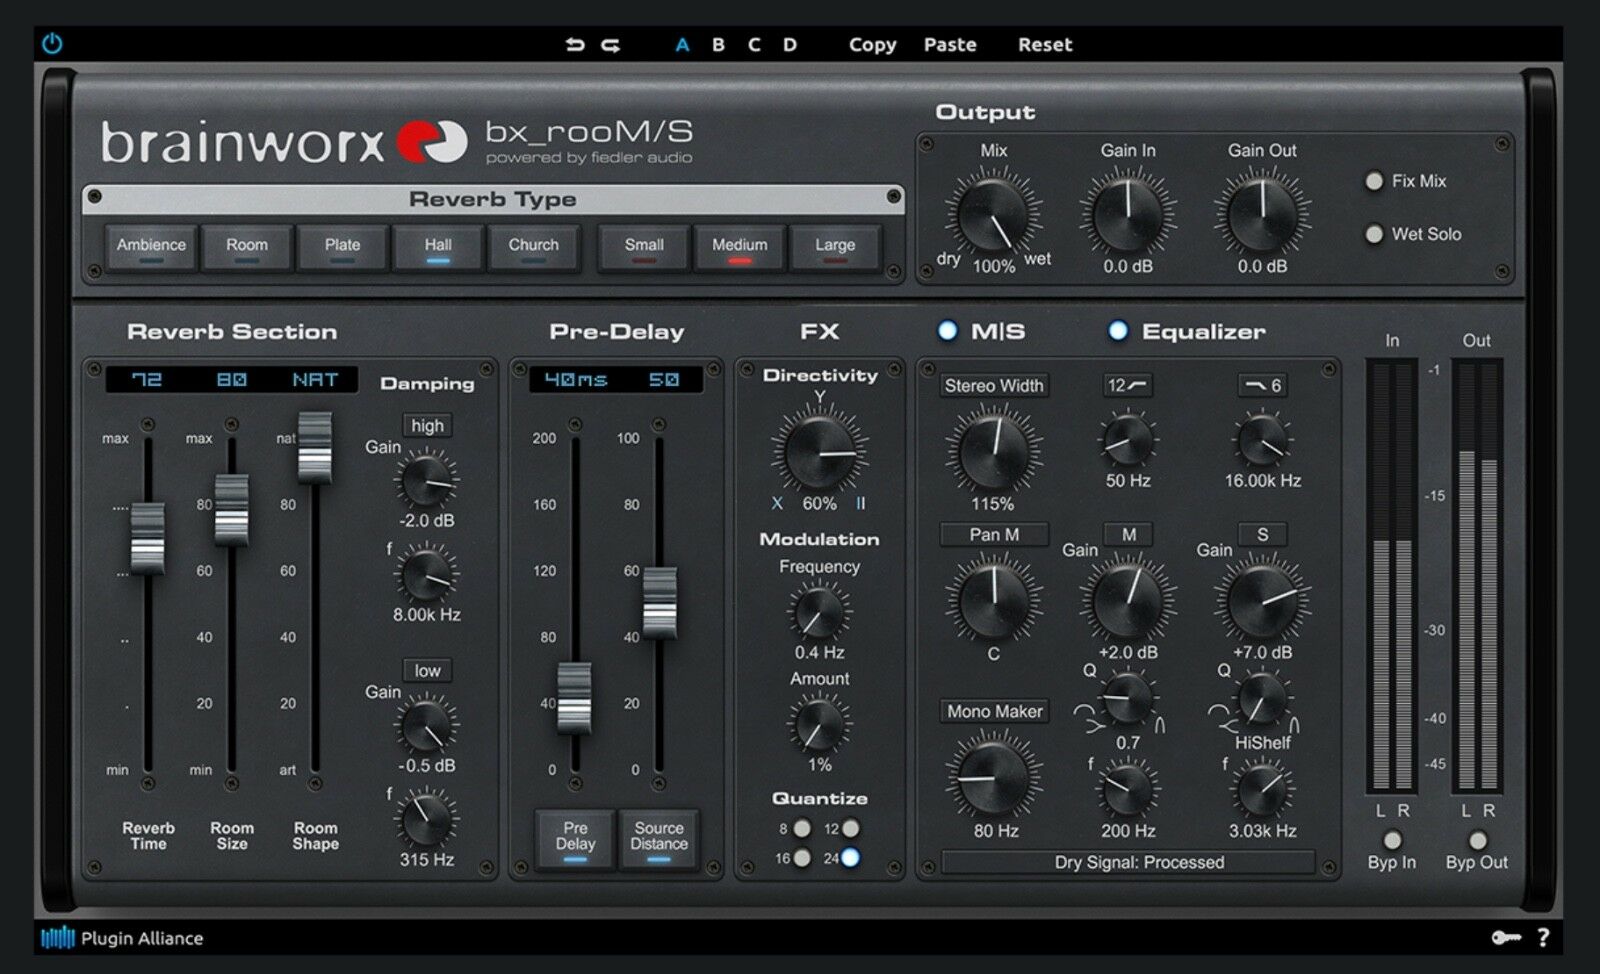This screenshot has width=1600, height=974.
Task: Click the Pan M knob
Action: pyautogui.click(x=993, y=600)
